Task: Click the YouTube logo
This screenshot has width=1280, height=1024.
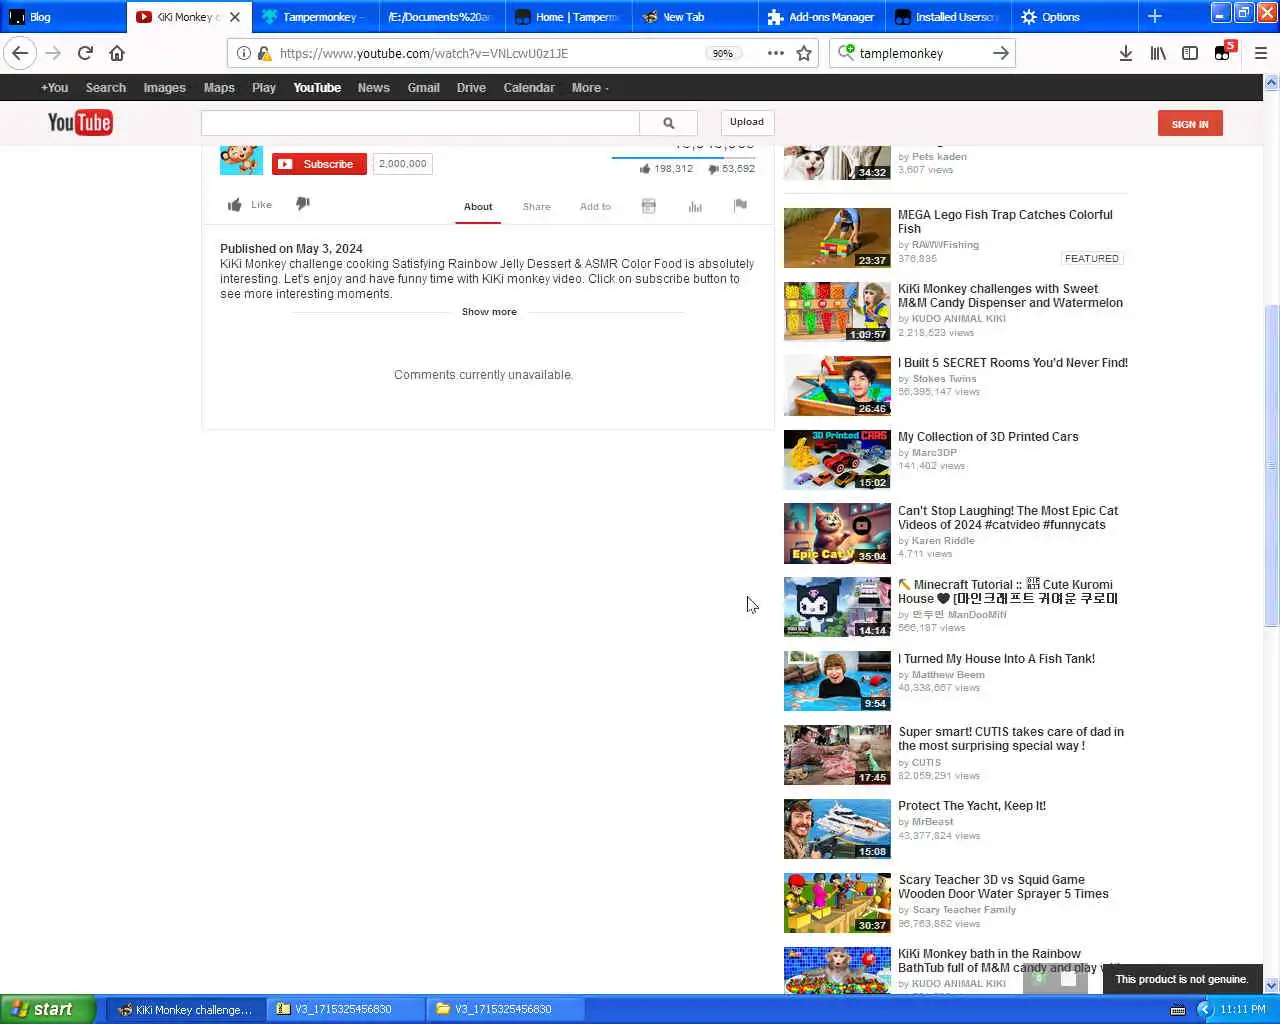Action: (x=80, y=122)
